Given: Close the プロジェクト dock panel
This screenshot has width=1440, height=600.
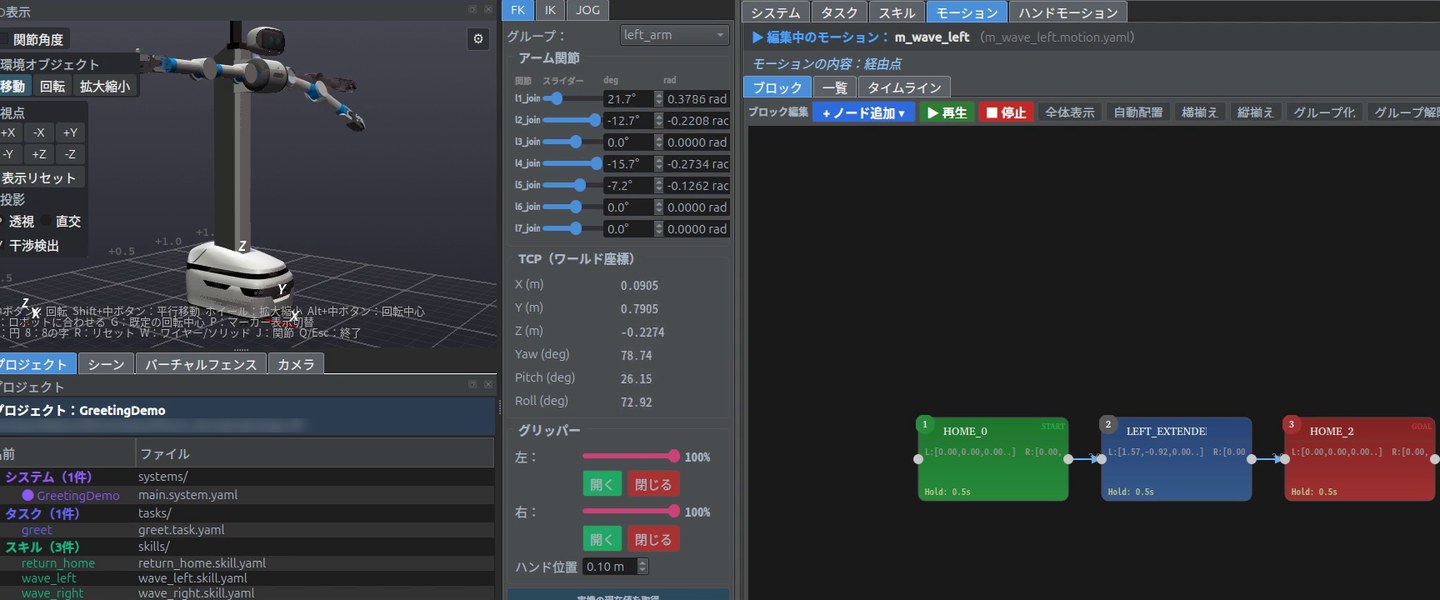Looking at the screenshot, I should pos(489,384).
